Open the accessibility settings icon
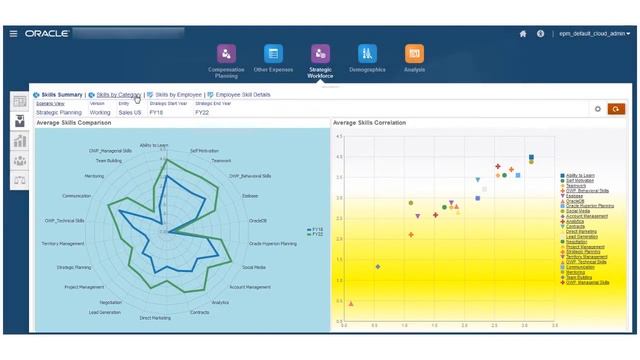This screenshot has width=640, height=360. click(540, 34)
